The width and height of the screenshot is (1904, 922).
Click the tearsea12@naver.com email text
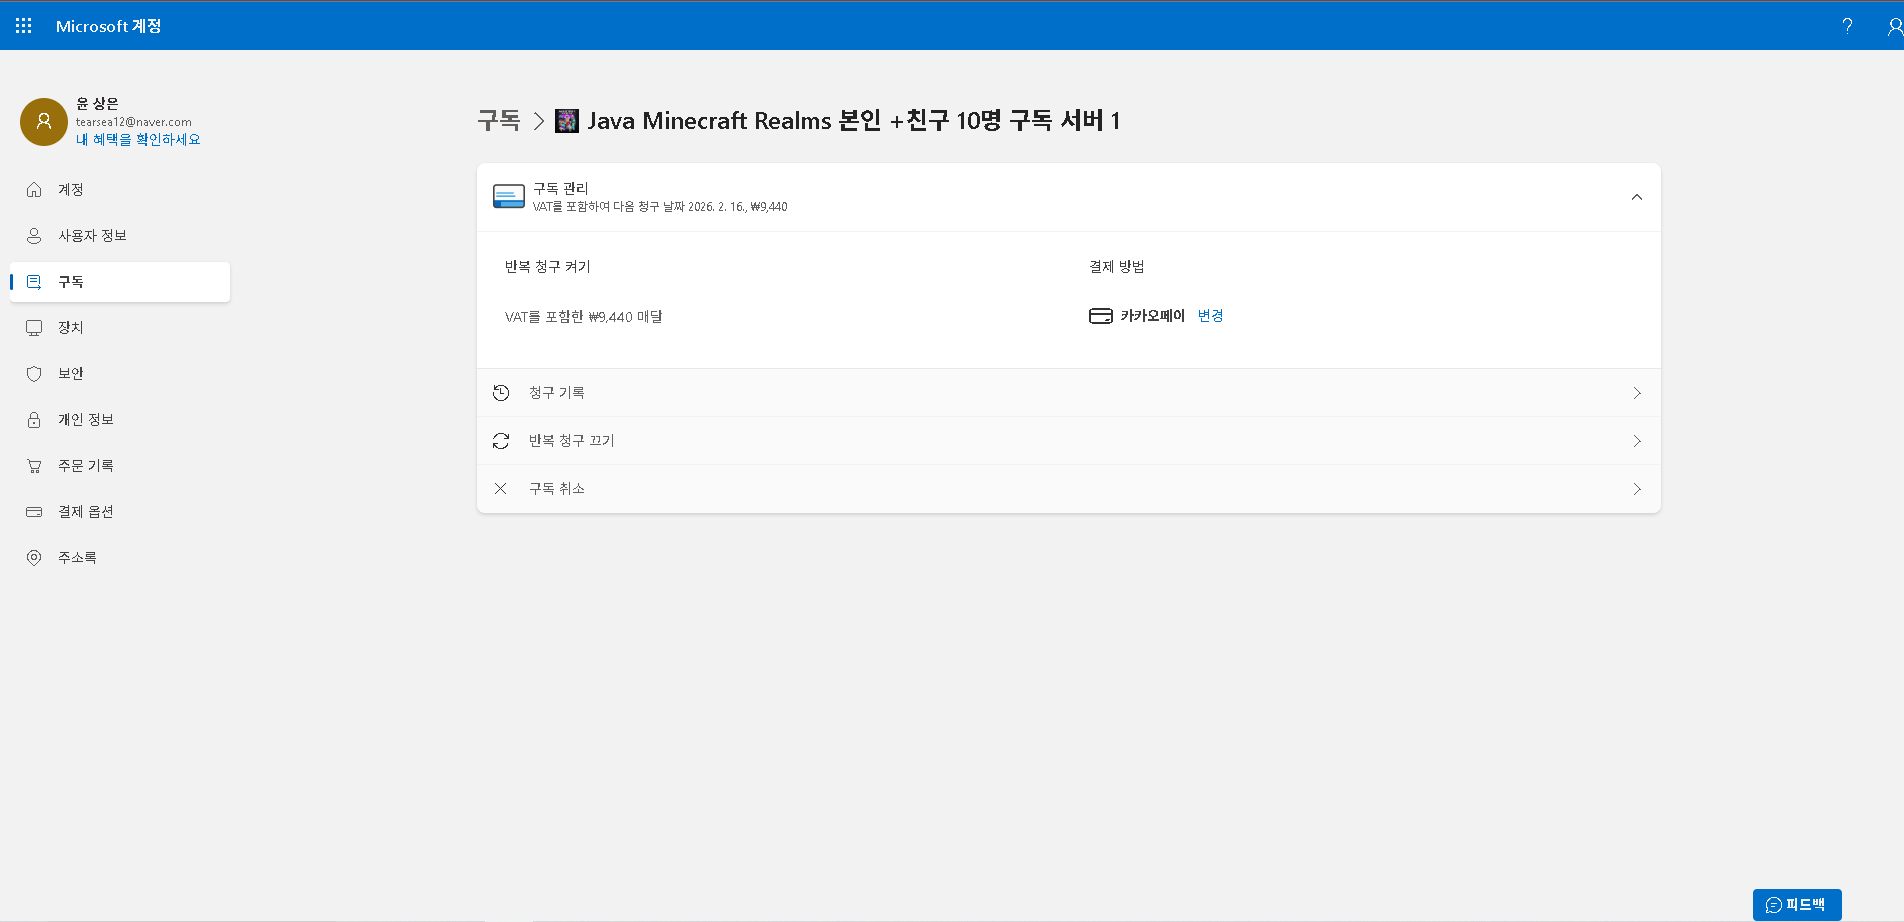click(x=134, y=122)
